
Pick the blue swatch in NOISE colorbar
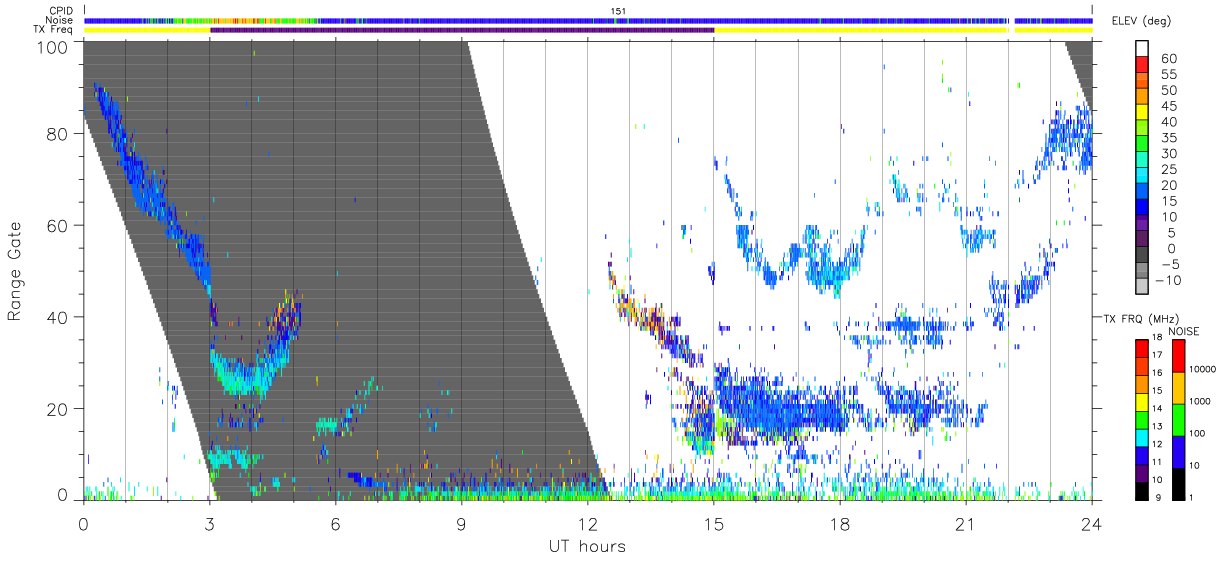tap(1178, 452)
